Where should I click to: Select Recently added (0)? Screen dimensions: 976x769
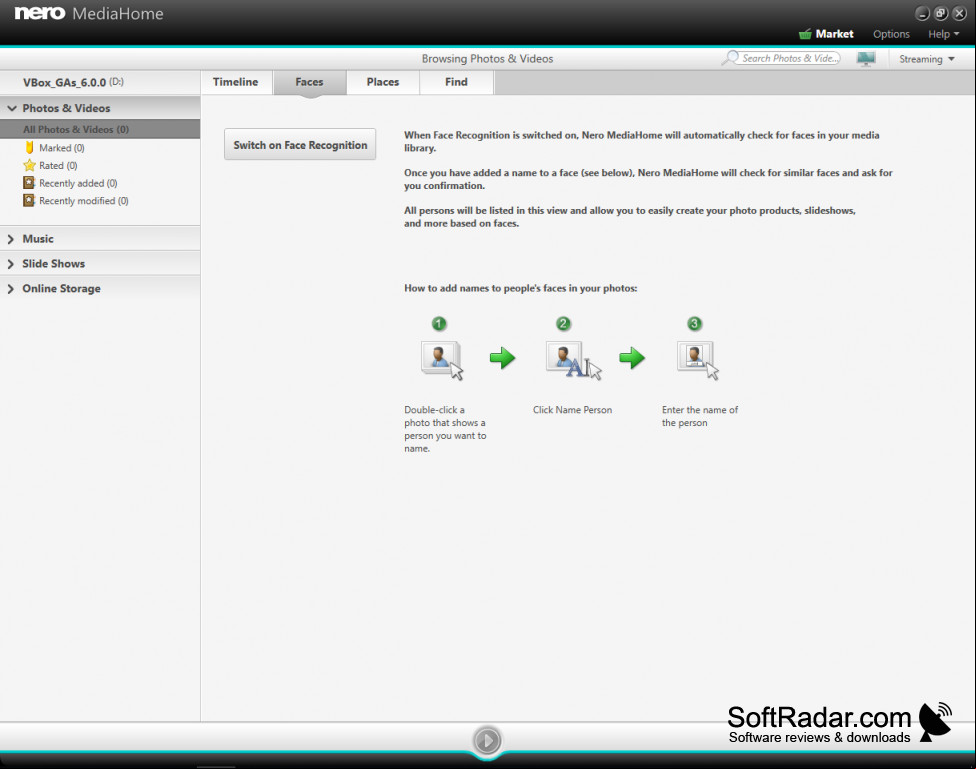tap(78, 183)
